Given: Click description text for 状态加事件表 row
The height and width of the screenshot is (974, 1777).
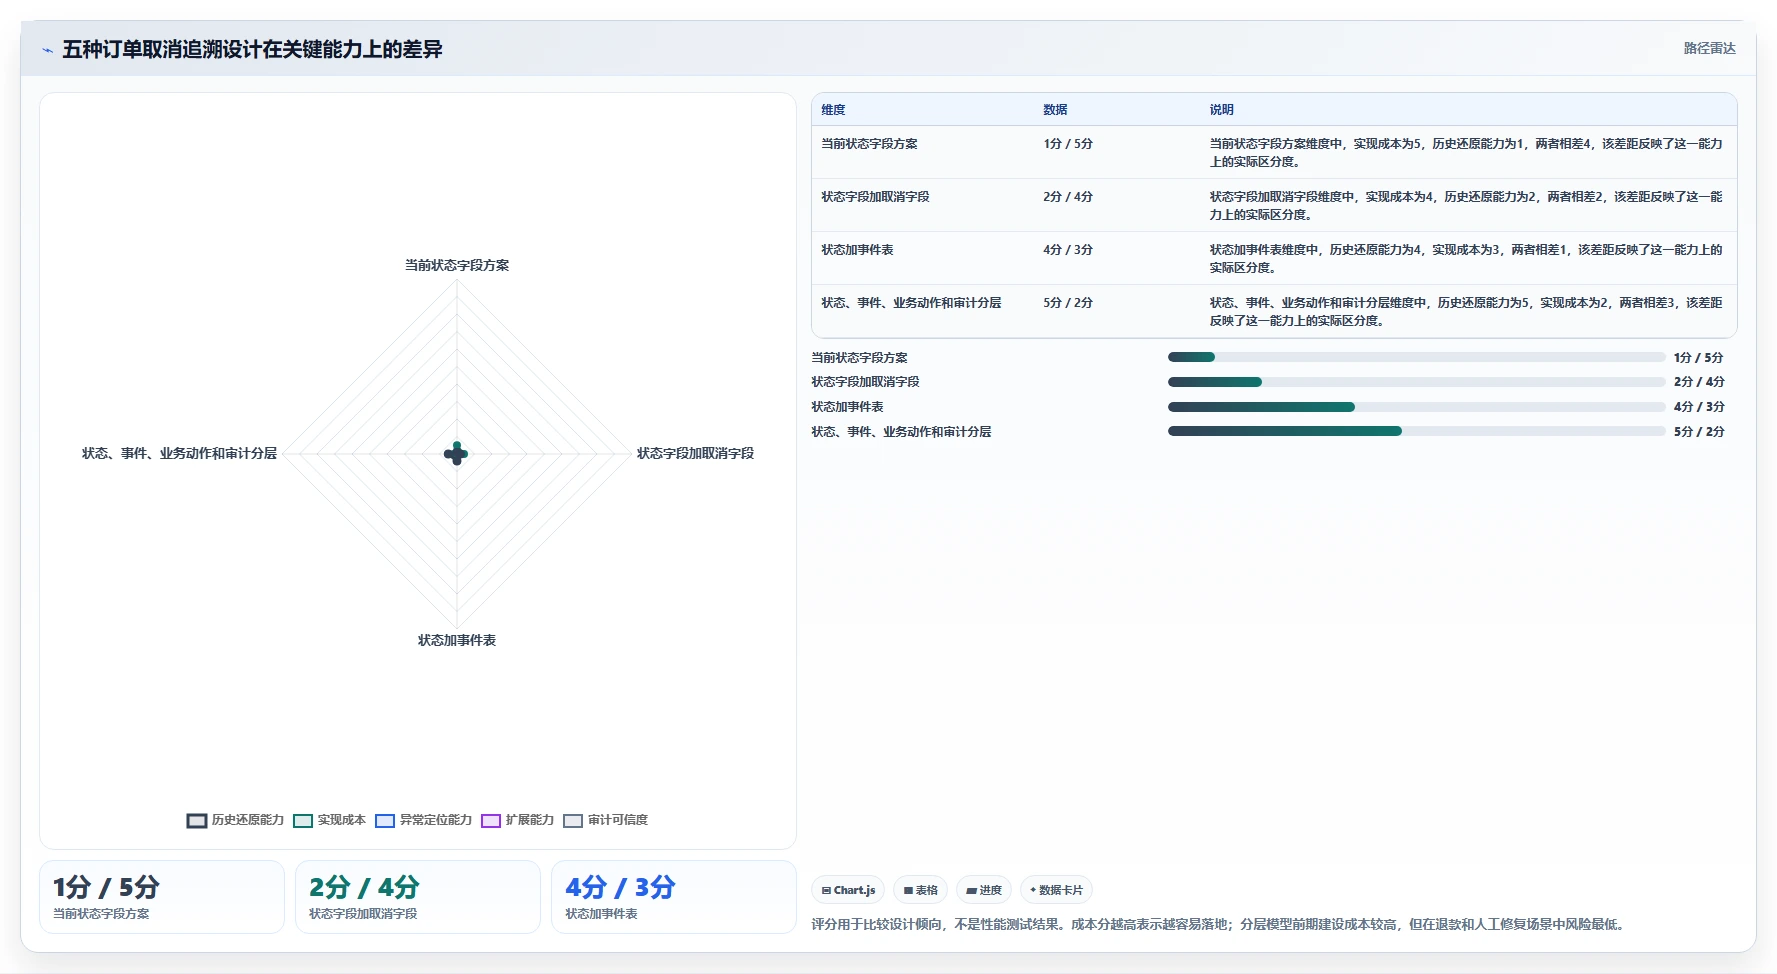Looking at the screenshot, I should point(1466,259).
